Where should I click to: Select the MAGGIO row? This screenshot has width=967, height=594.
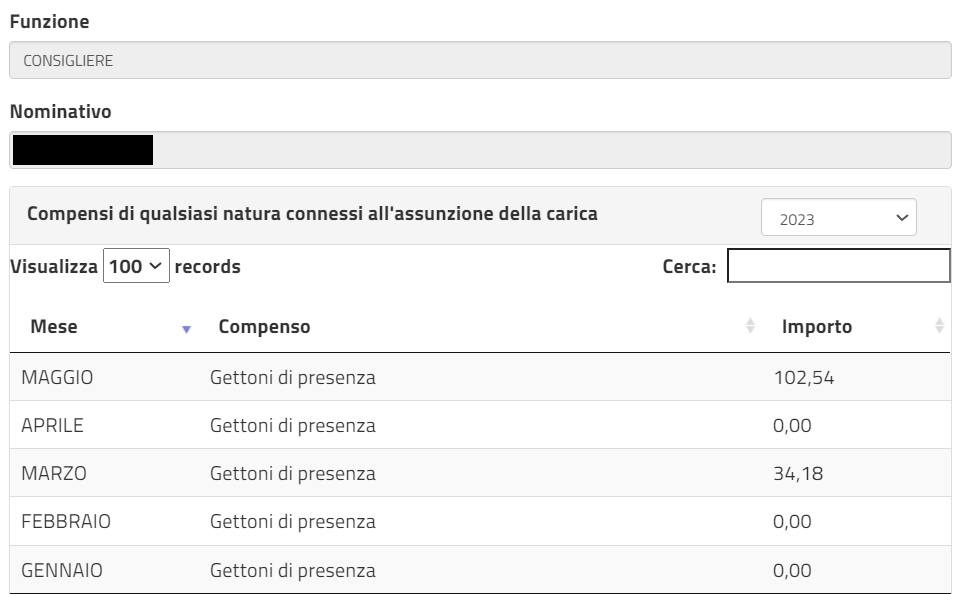pos(480,377)
